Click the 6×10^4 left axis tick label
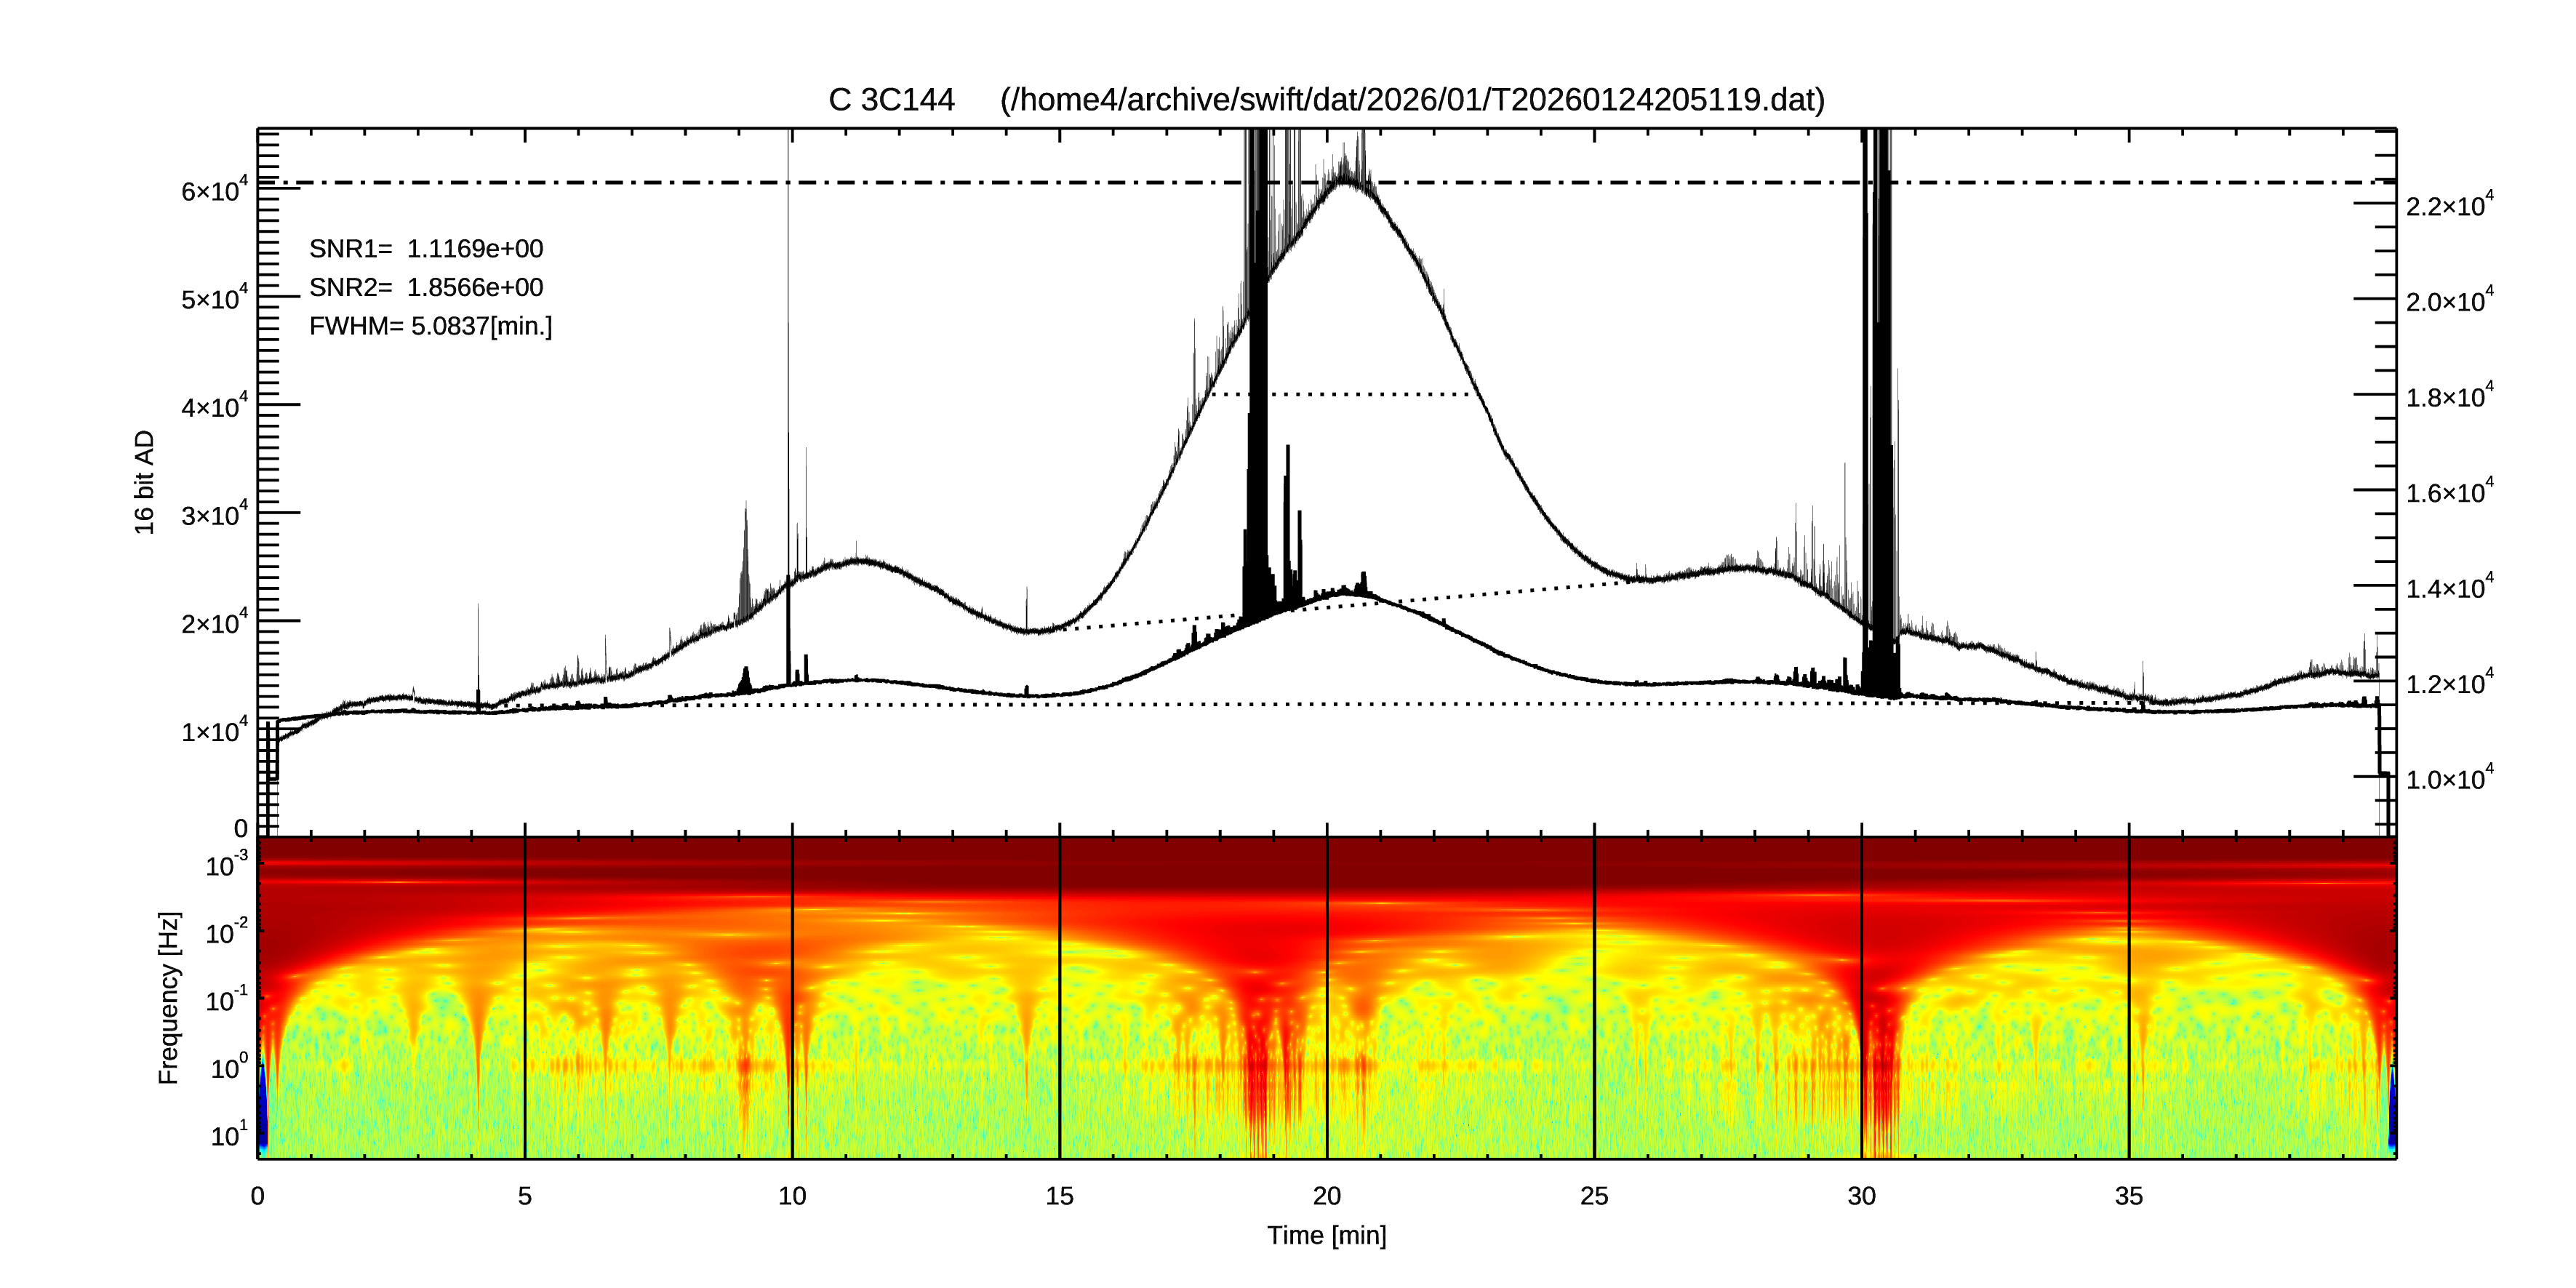This screenshot has width=2576, height=1288. pos(213,190)
